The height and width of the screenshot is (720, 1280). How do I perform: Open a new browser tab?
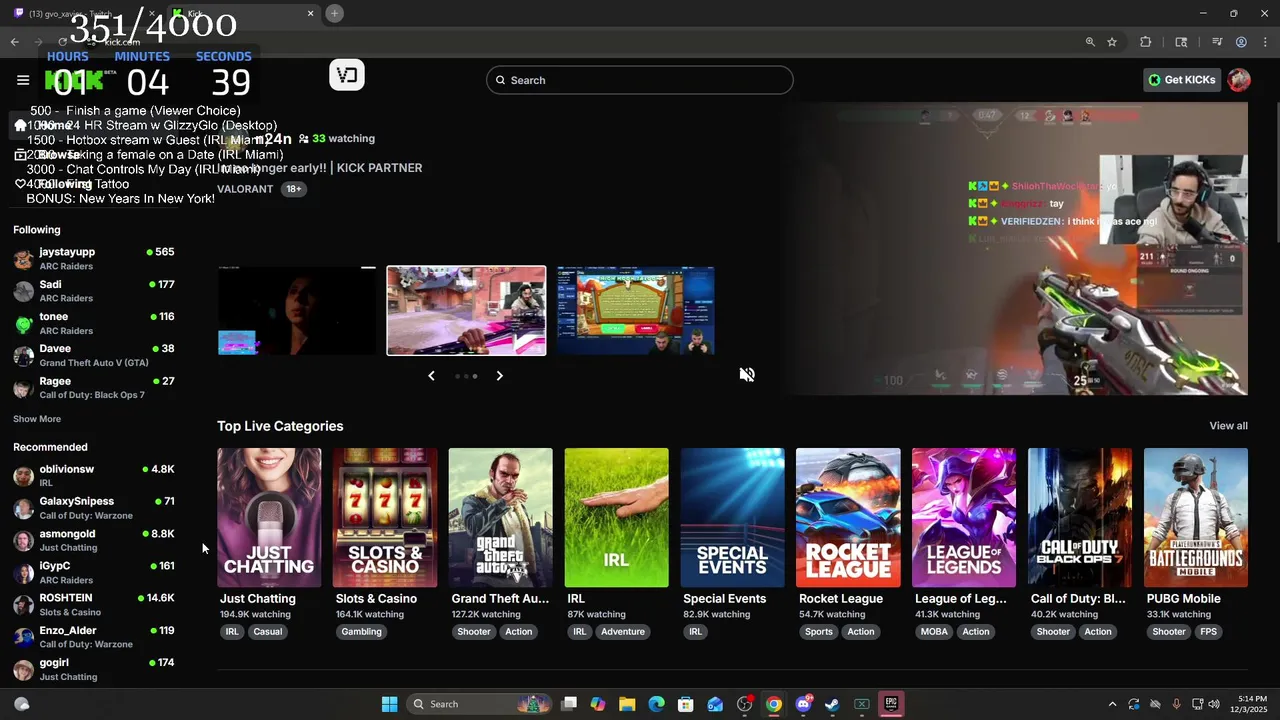[x=335, y=13]
